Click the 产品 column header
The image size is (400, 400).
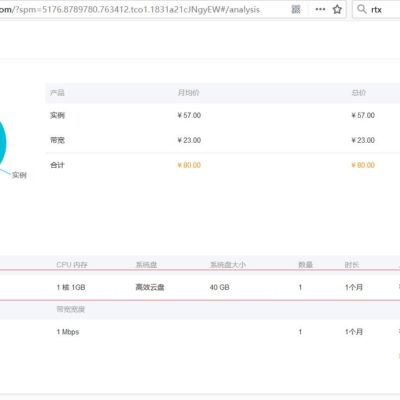[x=57, y=93]
